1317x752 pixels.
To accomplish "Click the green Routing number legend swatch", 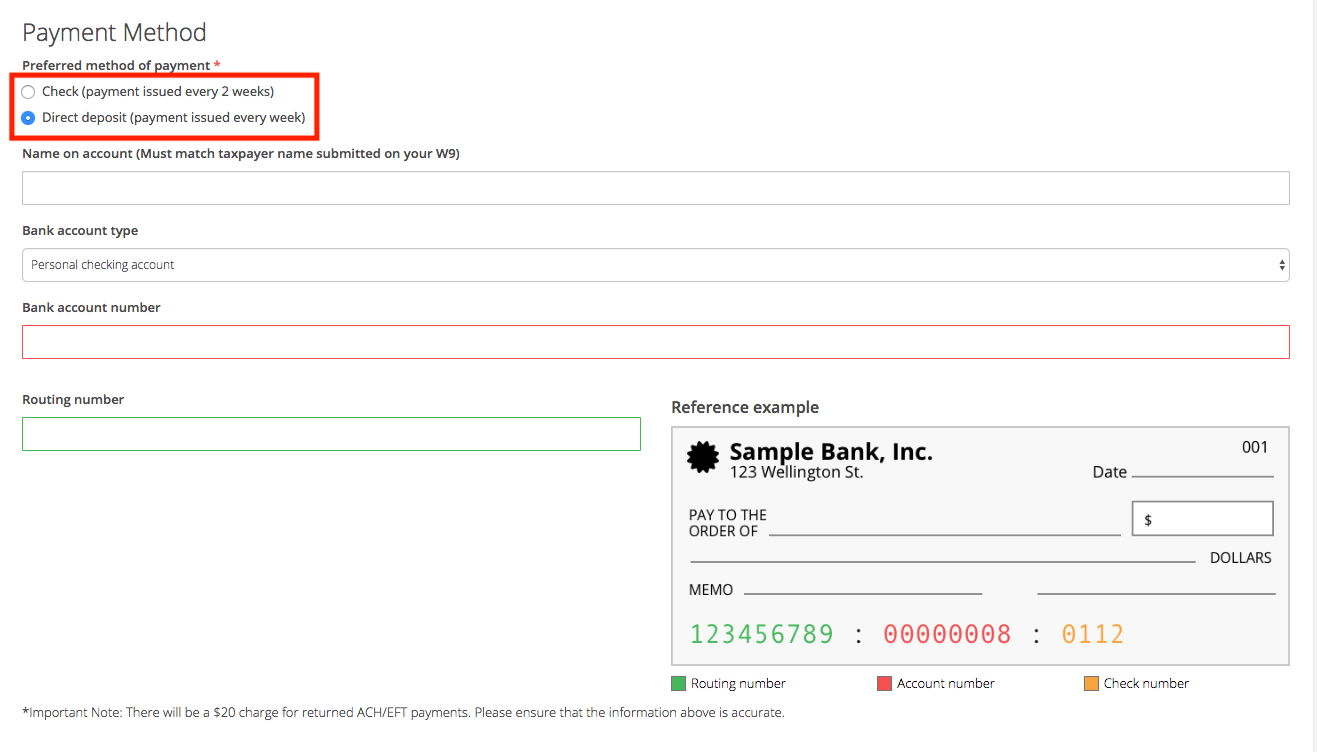I will coord(678,684).
